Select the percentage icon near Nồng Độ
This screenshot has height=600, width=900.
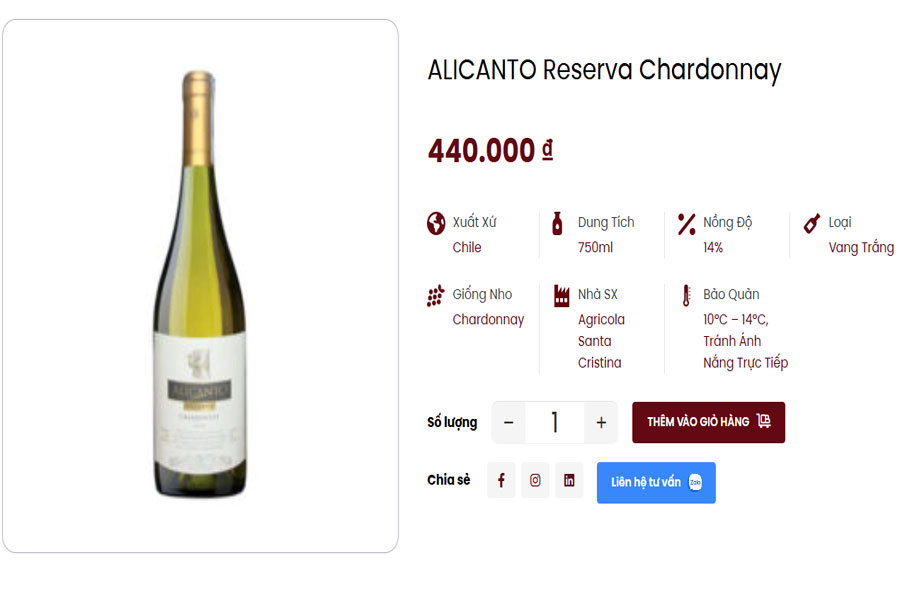click(x=686, y=222)
